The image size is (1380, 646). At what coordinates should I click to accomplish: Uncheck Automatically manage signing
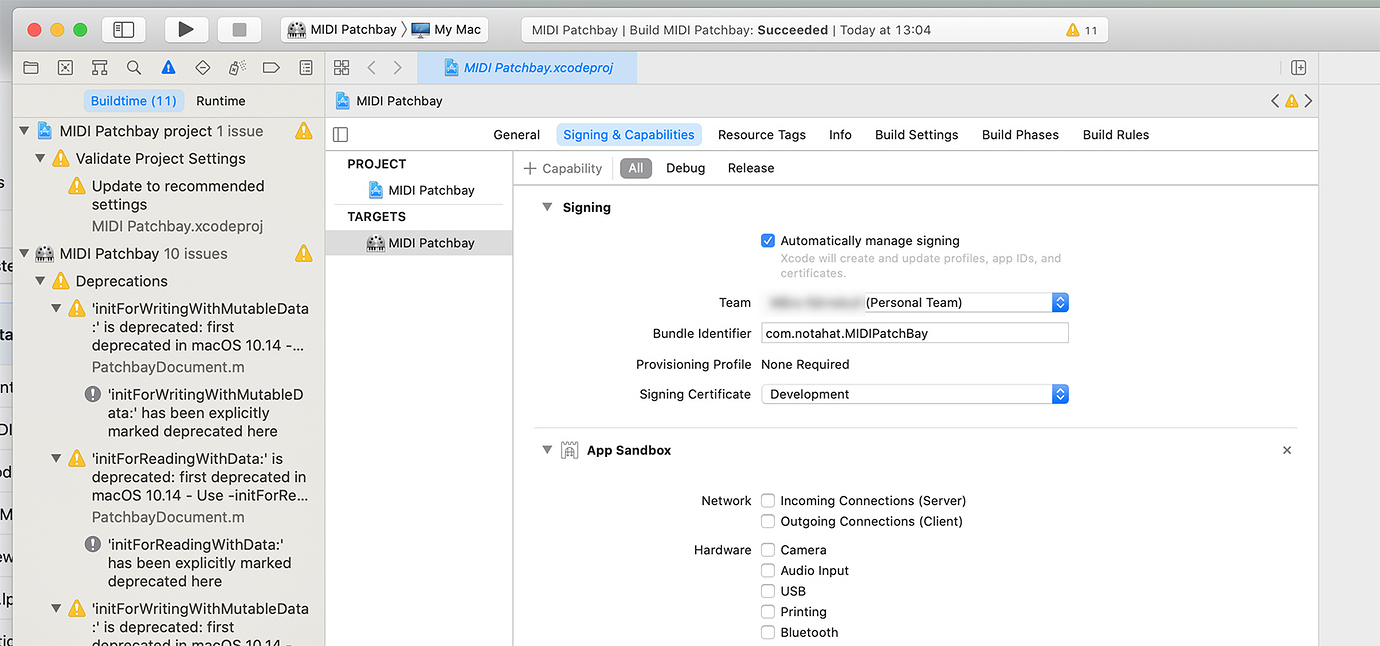click(x=768, y=241)
